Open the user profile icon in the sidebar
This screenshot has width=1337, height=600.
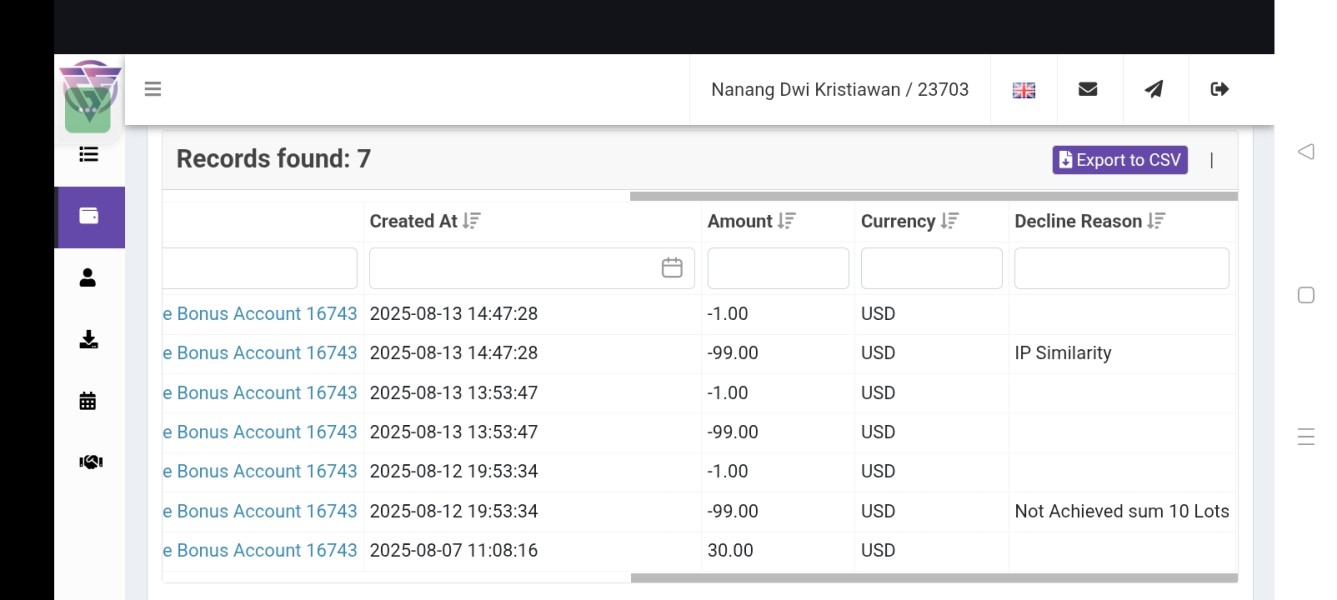pos(88,278)
